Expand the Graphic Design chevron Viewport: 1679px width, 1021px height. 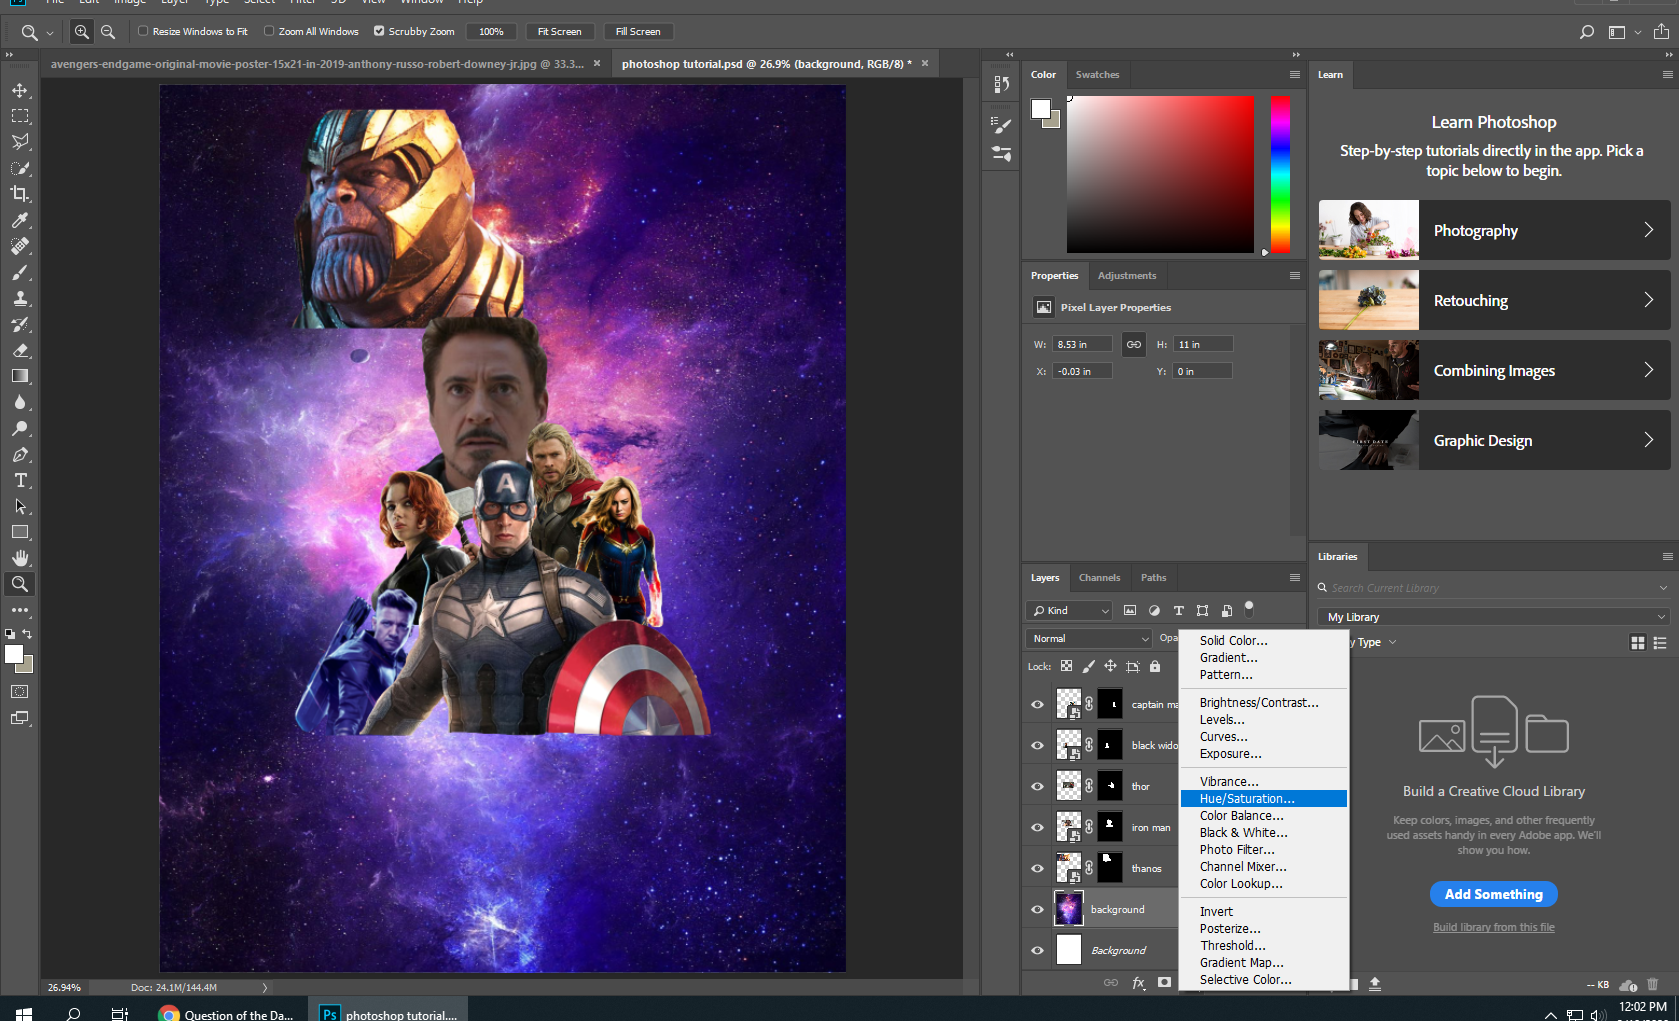[x=1649, y=440]
